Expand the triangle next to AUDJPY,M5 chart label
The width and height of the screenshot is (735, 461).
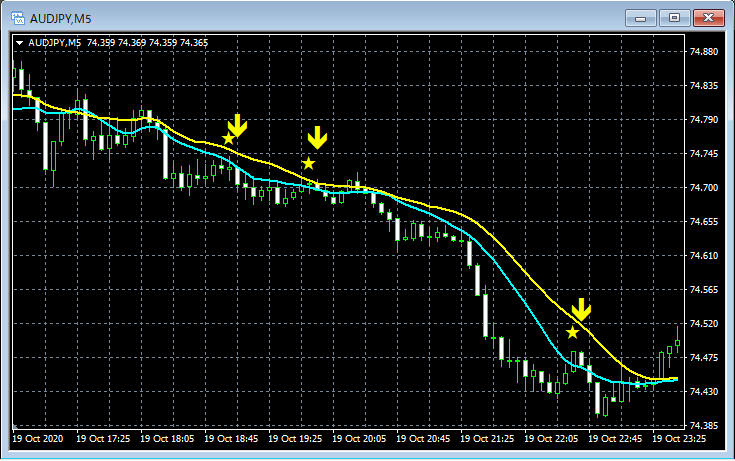tap(20, 43)
